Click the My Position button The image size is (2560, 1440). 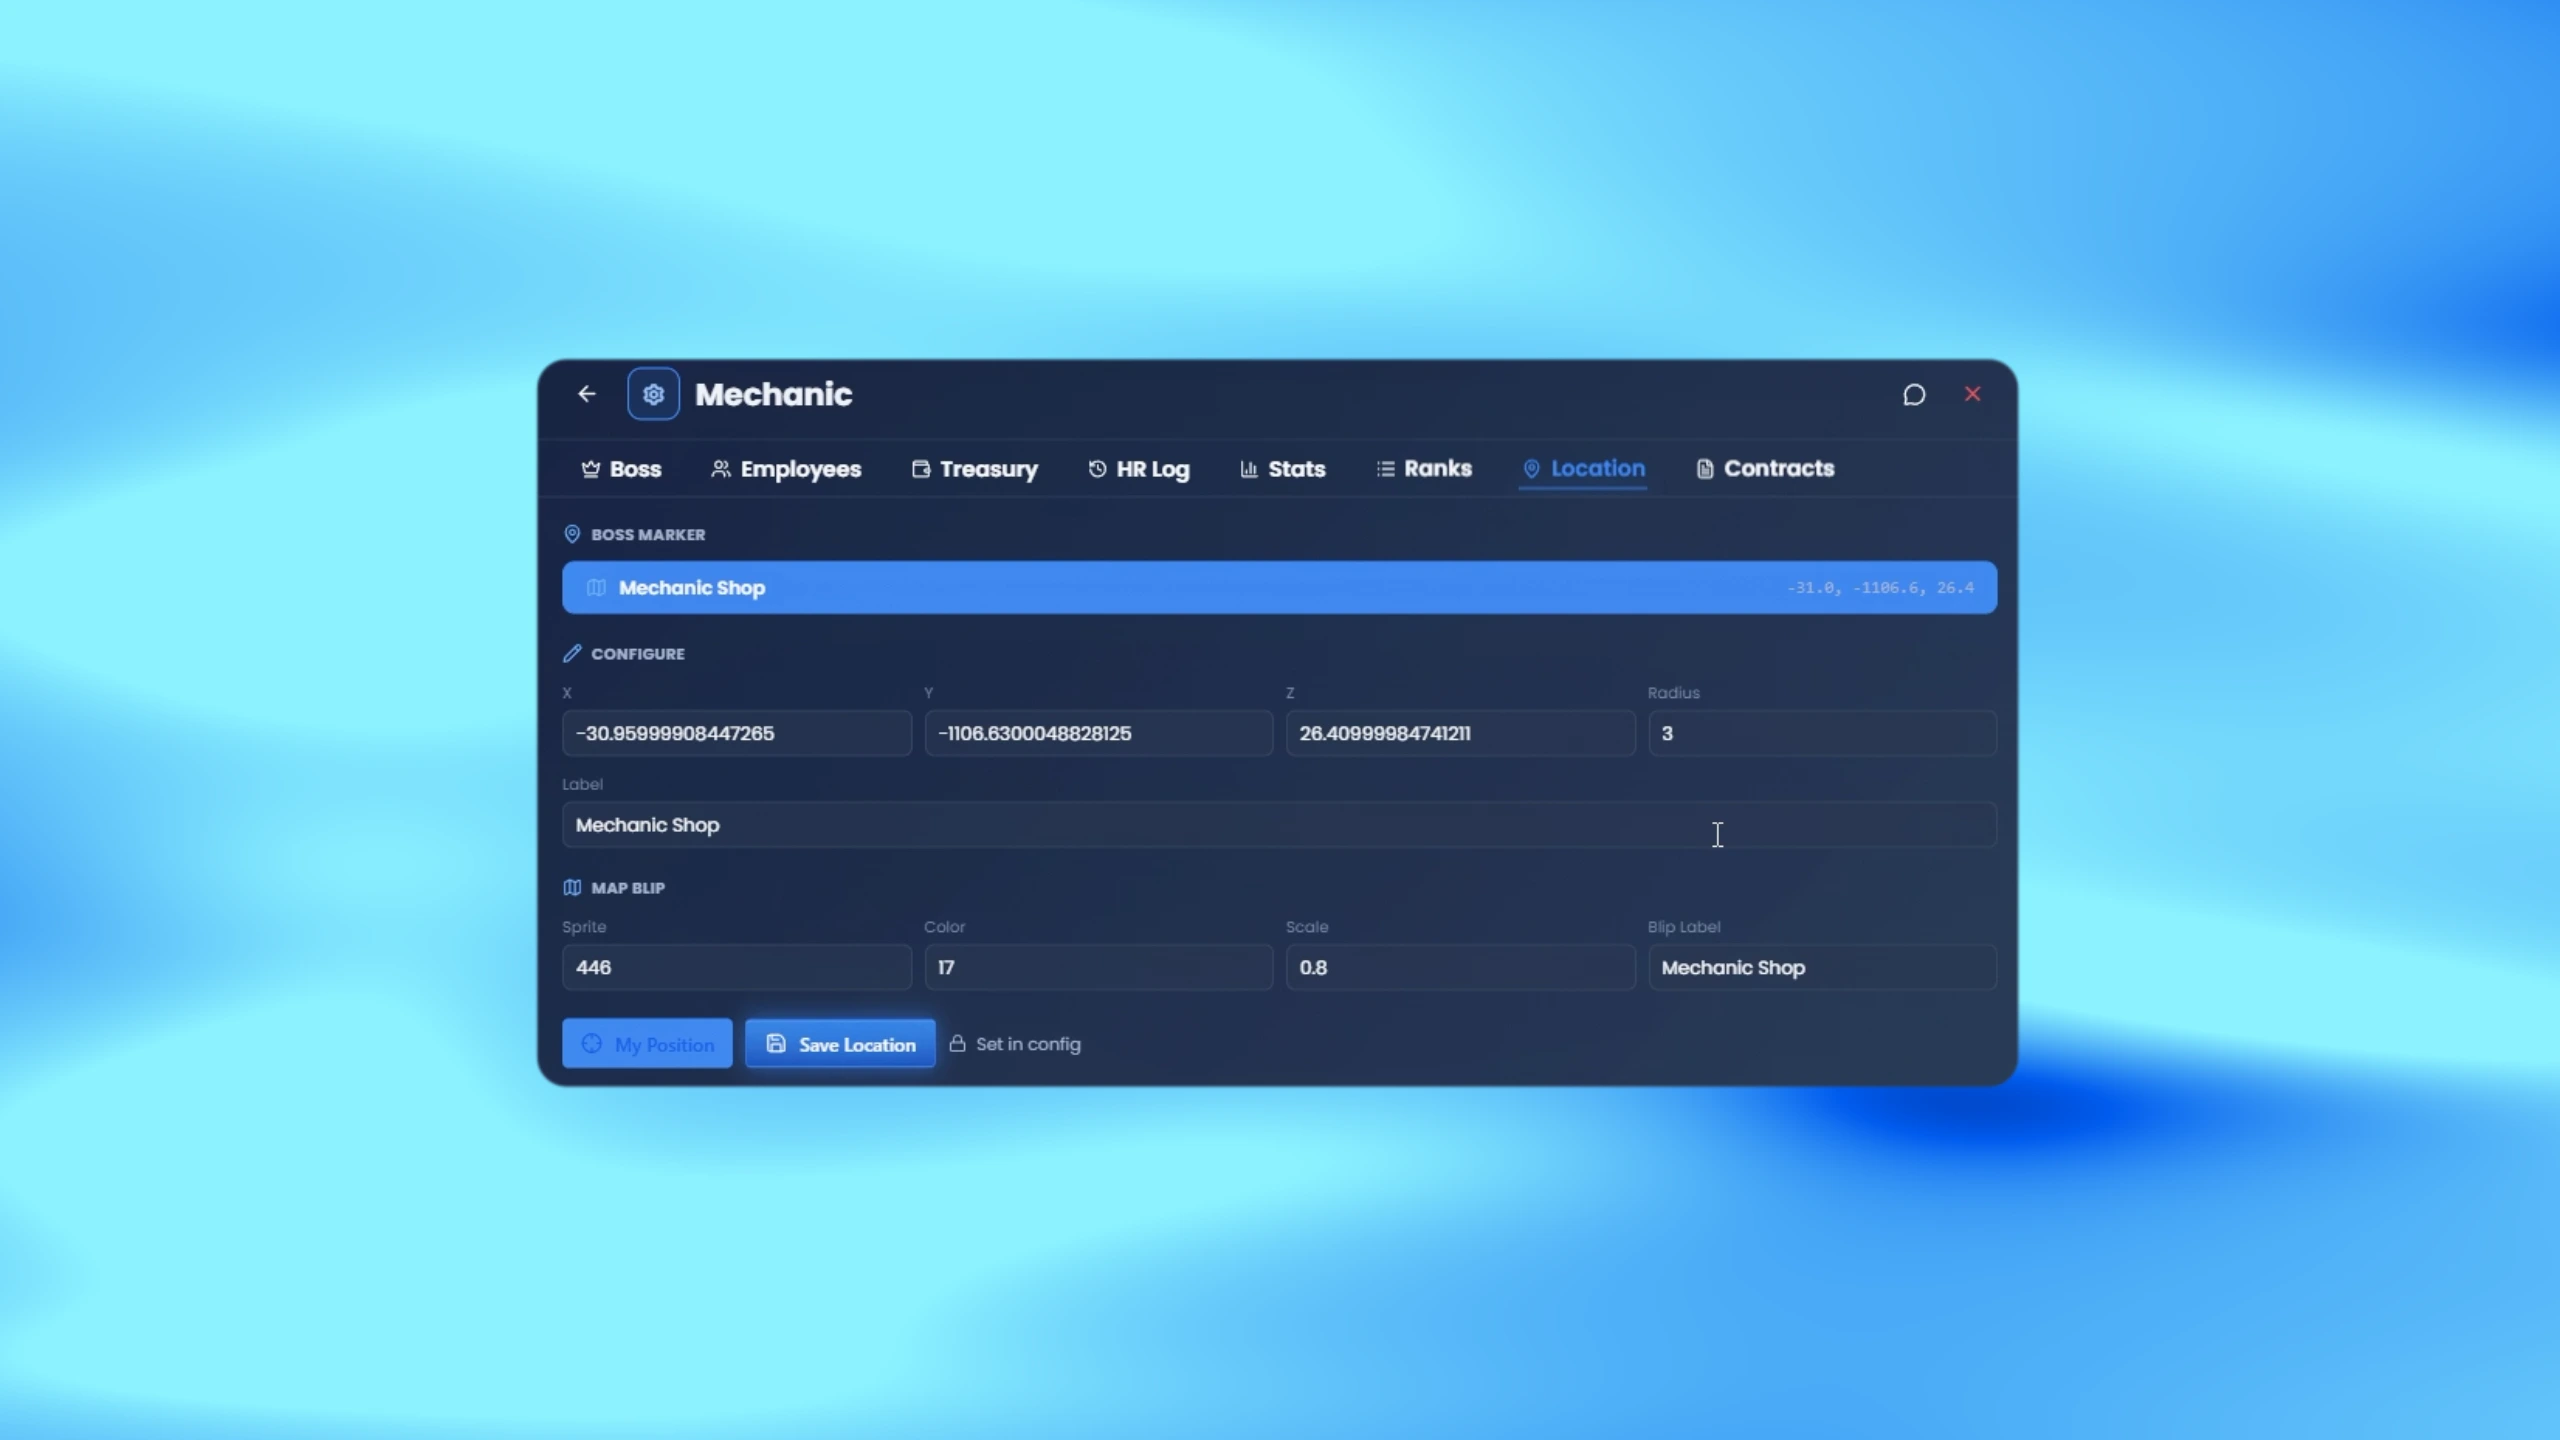647,1044
